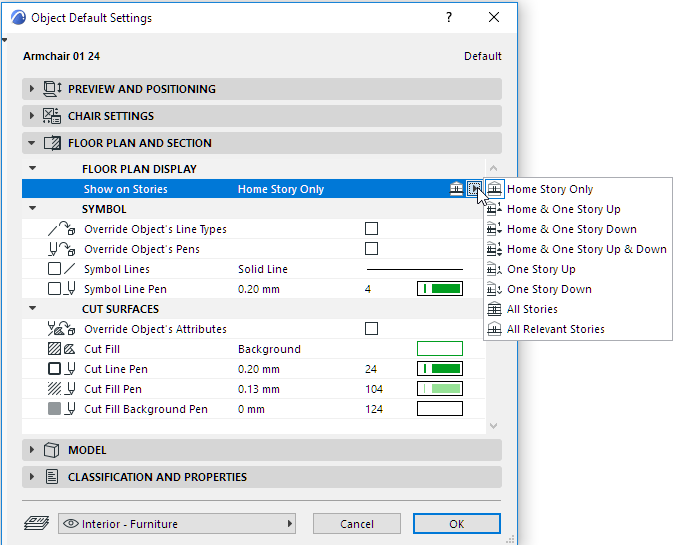Image resolution: width=674 pixels, height=545 pixels.
Task: Click the Cancel button
Action: [x=357, y=523]
